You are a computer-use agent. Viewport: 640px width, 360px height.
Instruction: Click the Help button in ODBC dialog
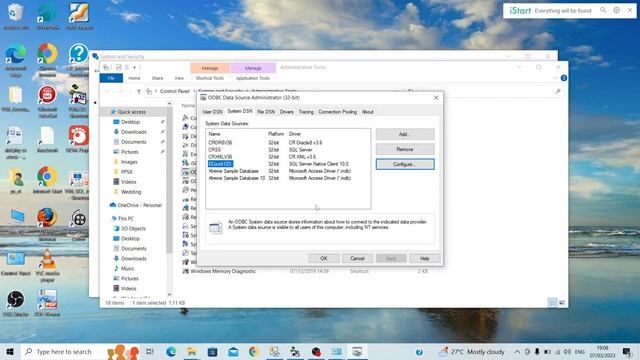pos(424,258)
